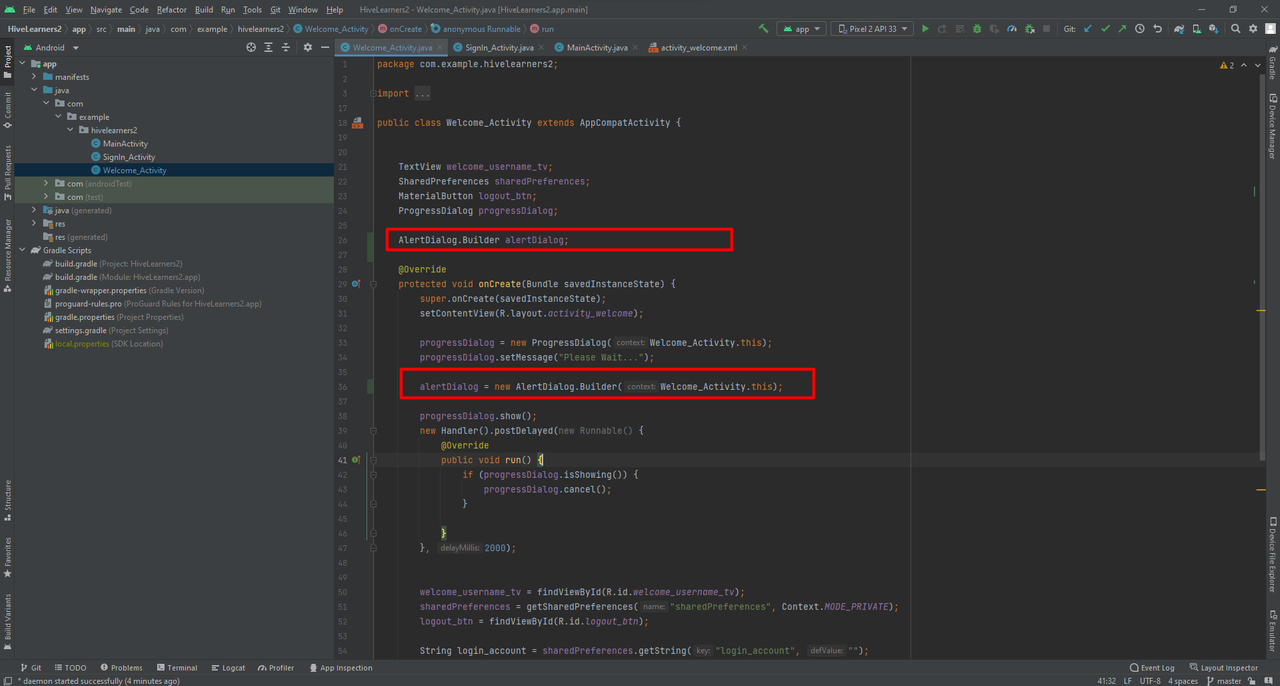Toggle the Commit tool window tab
The height and width of the screenshot is (686, 1280).
[x=7, y=110]
